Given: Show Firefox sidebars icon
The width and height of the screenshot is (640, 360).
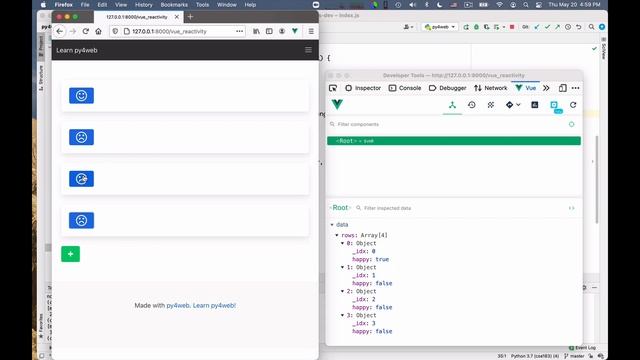Looking at the screenshot, I should 269,31.
